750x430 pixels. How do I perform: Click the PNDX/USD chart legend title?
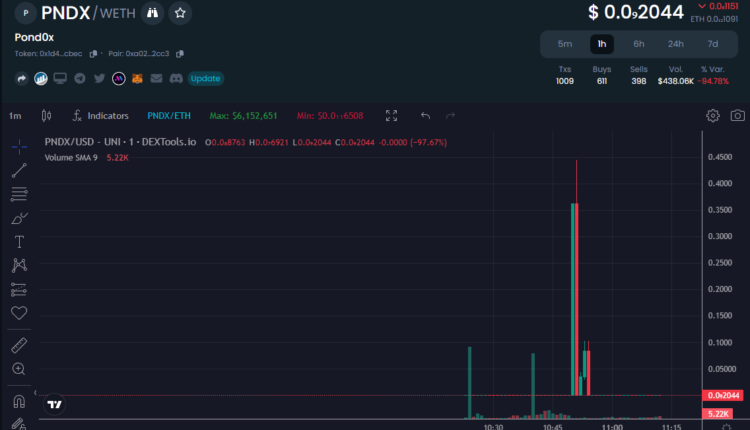coord(120,143)
